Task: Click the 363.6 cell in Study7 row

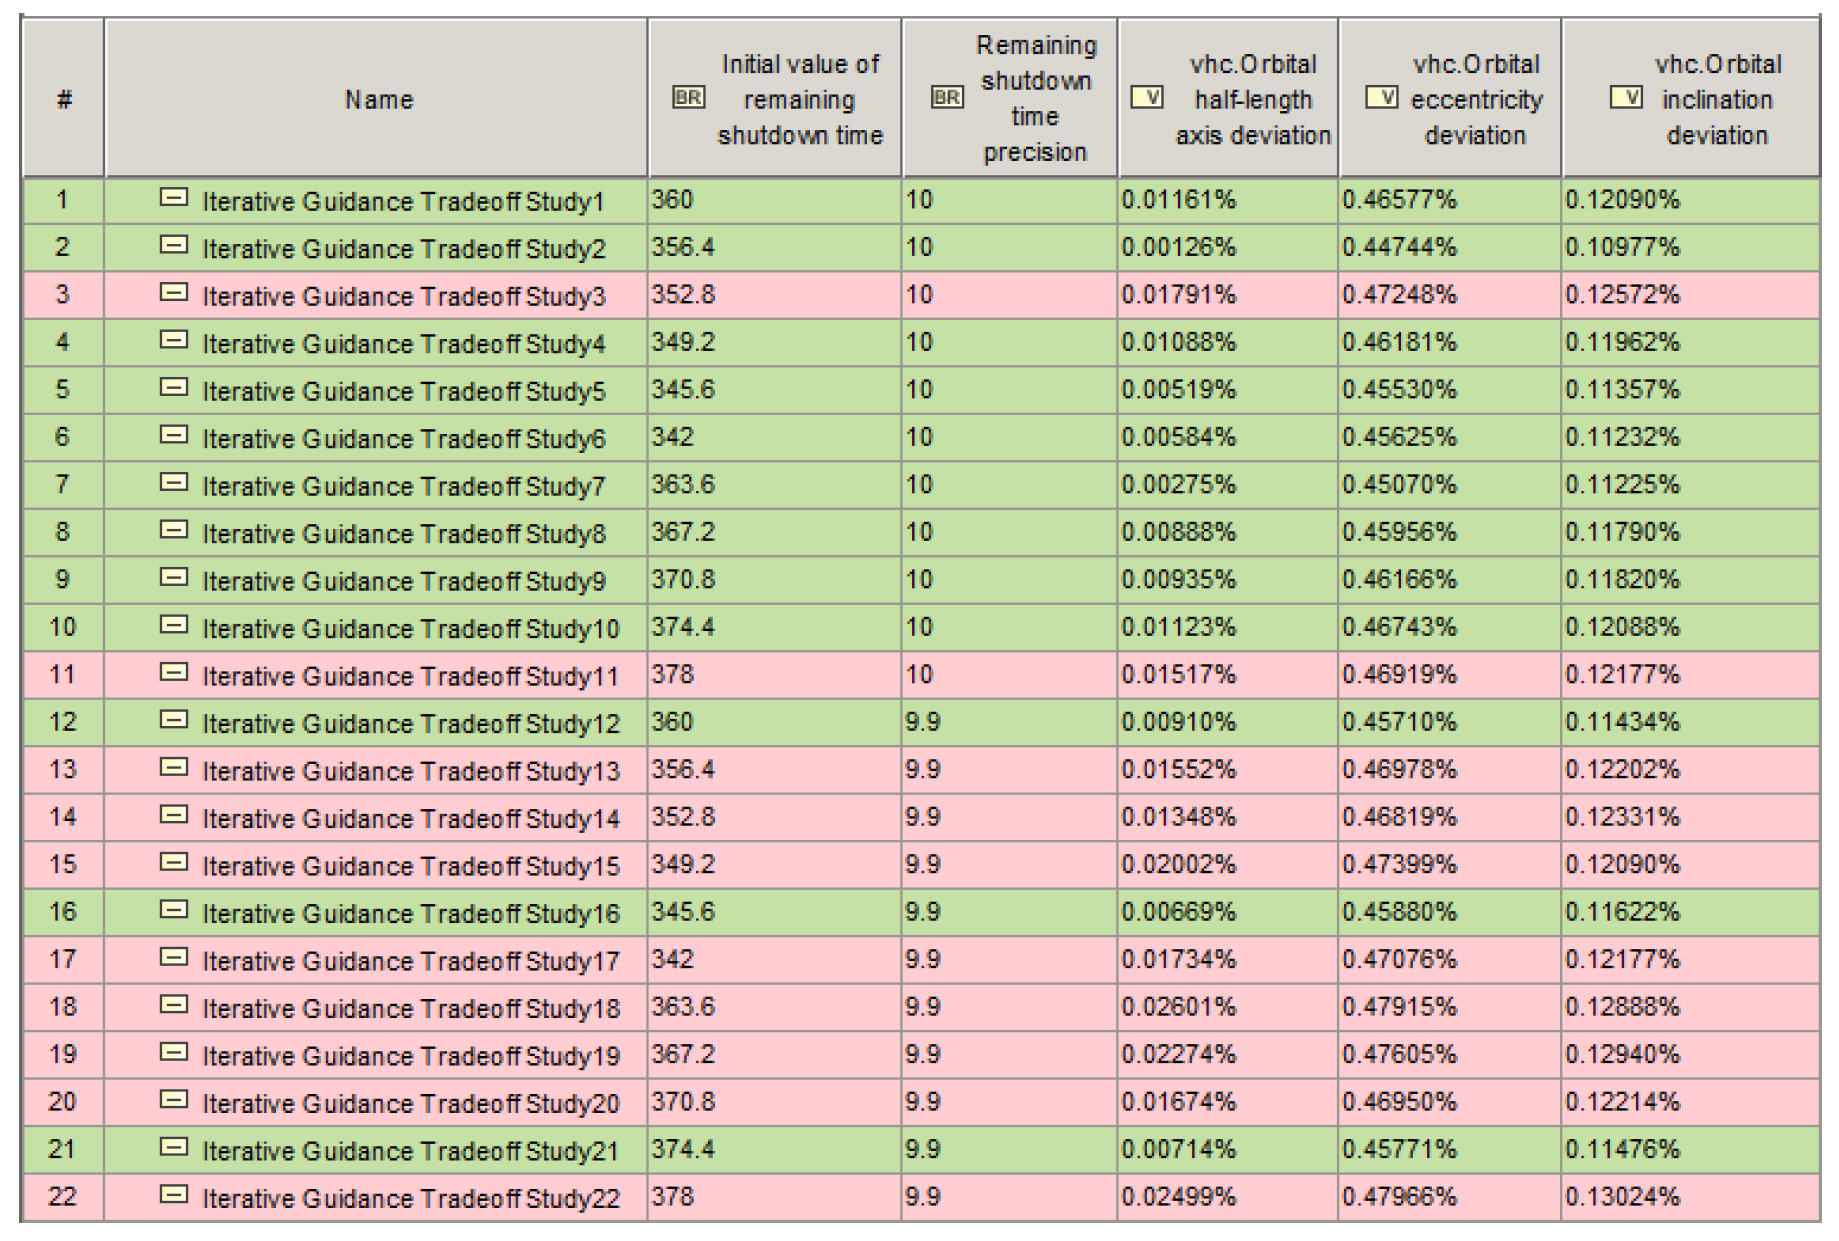Action: coord(683,485)
